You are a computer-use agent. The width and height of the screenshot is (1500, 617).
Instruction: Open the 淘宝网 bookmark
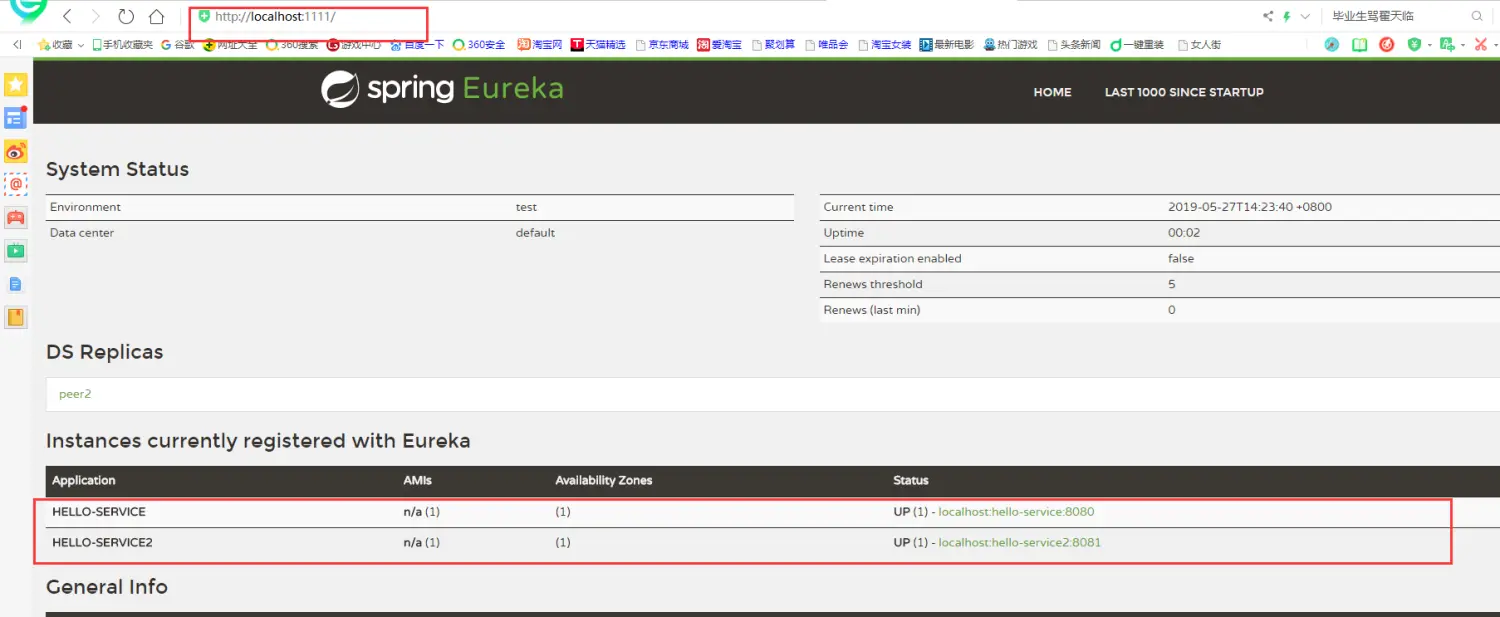click(540, 45)
